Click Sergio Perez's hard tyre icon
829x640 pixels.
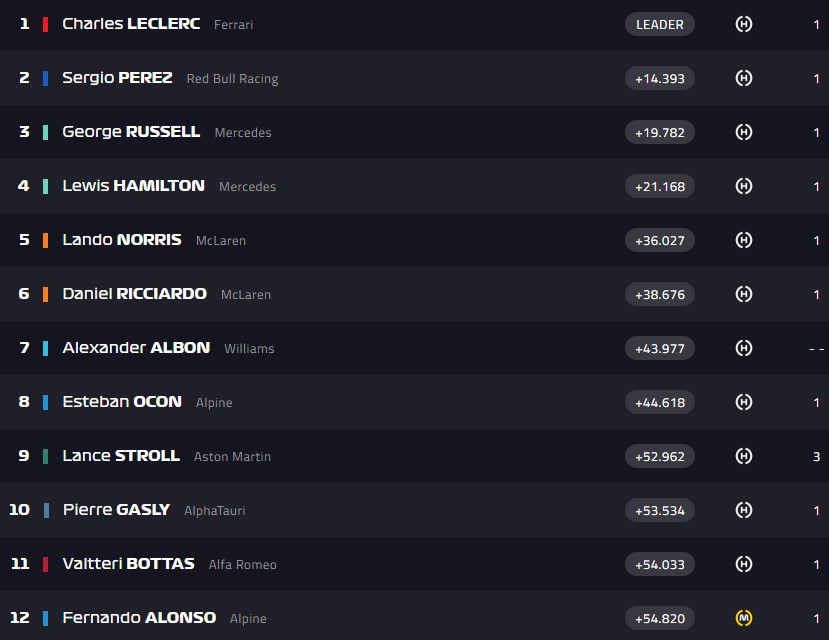(743, 78)
